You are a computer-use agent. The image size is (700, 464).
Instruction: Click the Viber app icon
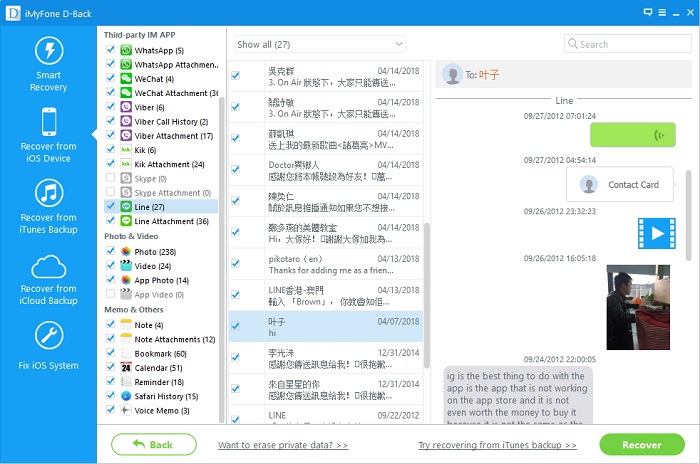pos(126,107)
